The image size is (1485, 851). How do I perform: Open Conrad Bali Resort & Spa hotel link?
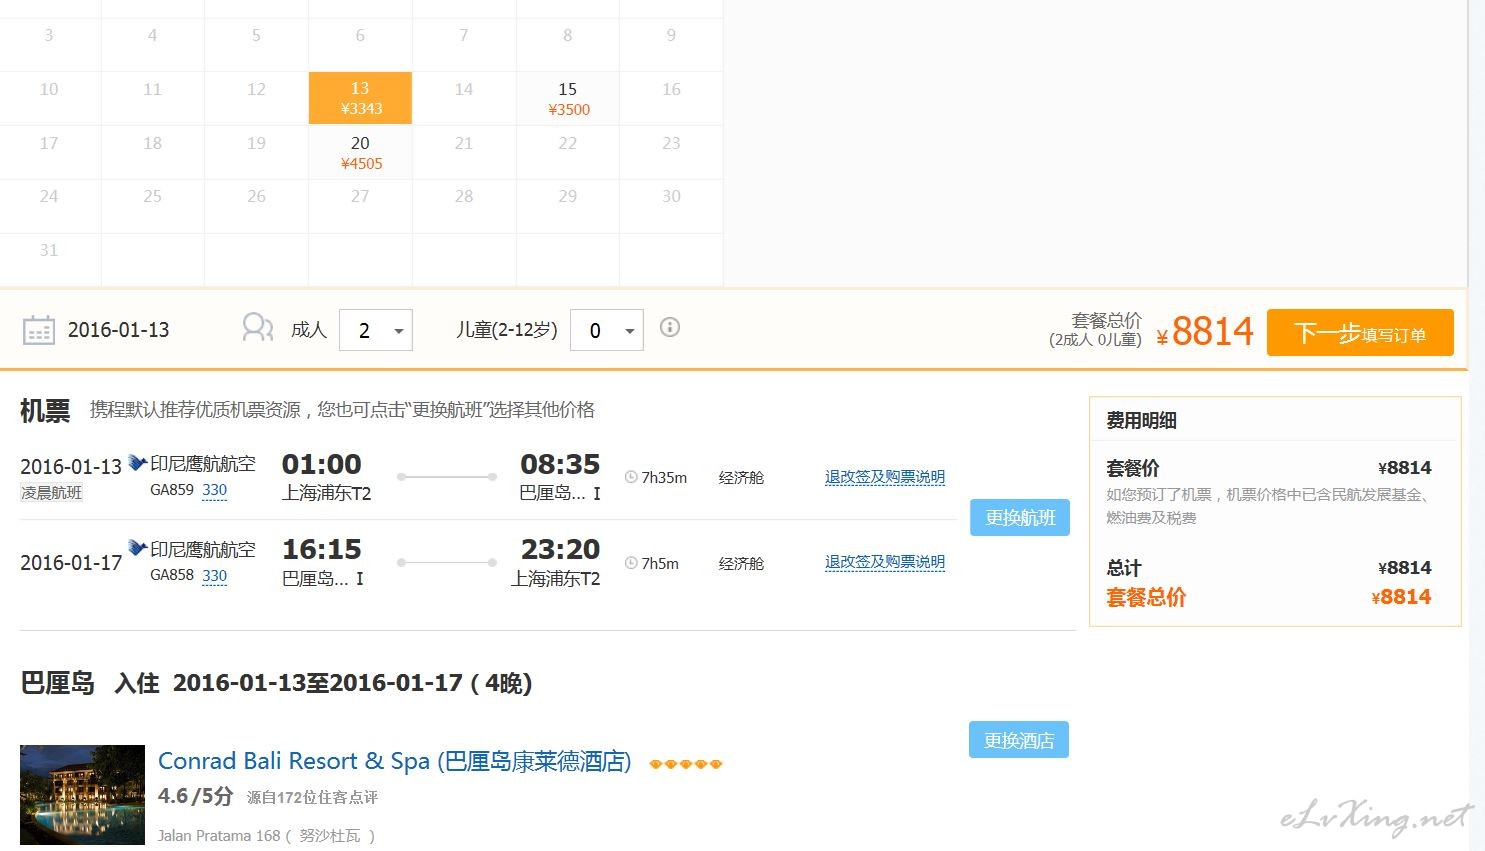(395, 761)
